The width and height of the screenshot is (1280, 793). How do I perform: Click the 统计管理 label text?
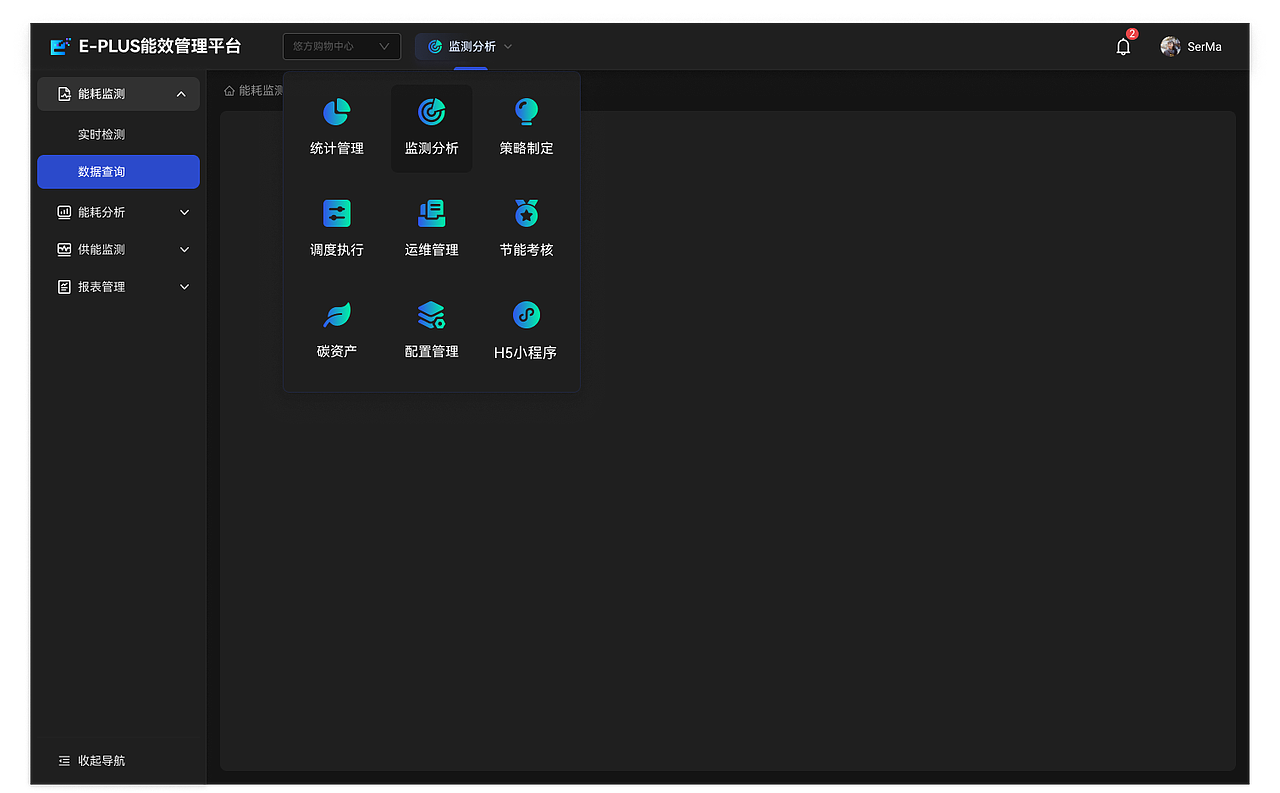click(x=337, y=148)
